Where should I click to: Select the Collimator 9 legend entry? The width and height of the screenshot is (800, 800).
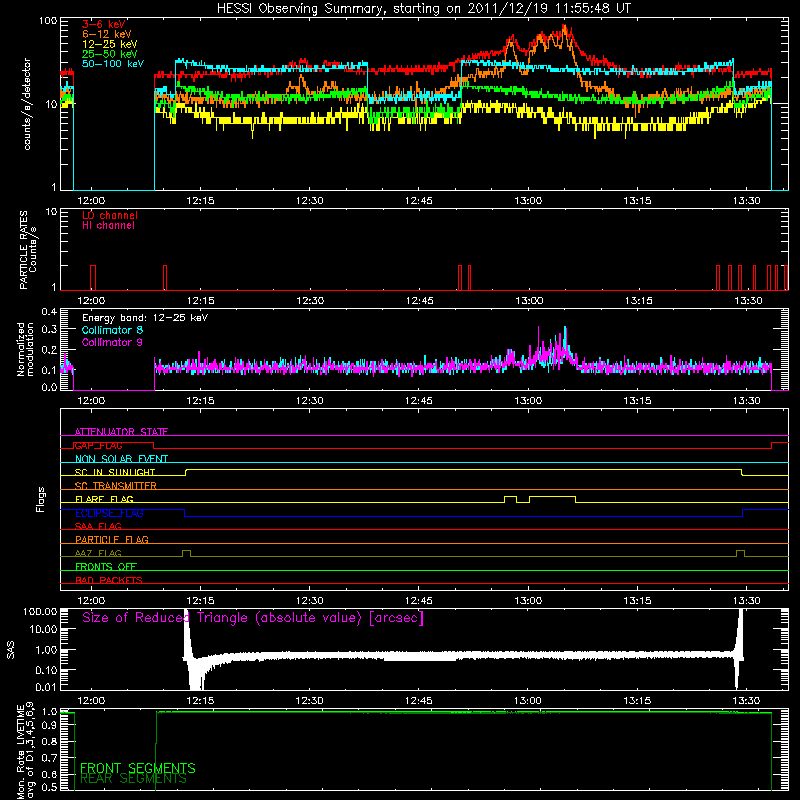click(x=112, y=342)
